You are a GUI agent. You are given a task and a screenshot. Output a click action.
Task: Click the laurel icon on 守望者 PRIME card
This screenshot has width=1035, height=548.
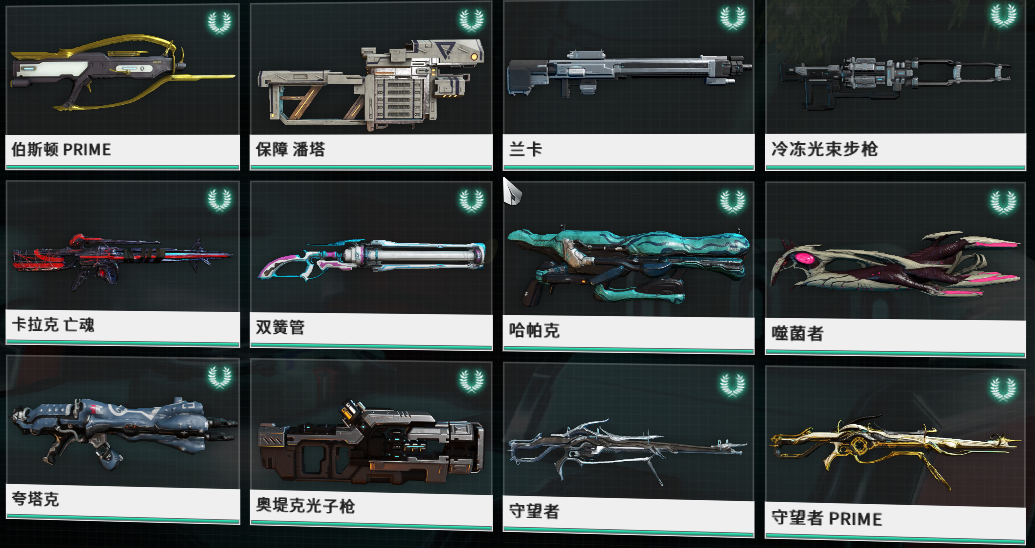click(1003, 389)
